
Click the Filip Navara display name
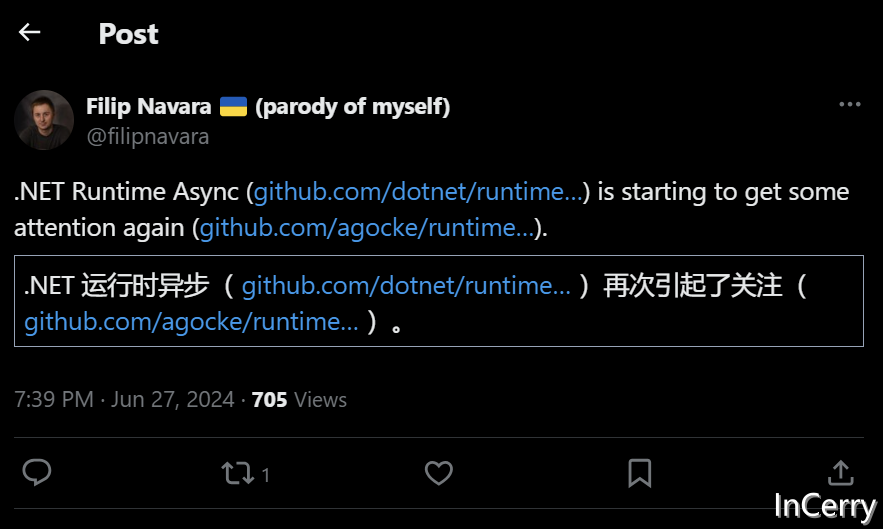pos(149,107)
